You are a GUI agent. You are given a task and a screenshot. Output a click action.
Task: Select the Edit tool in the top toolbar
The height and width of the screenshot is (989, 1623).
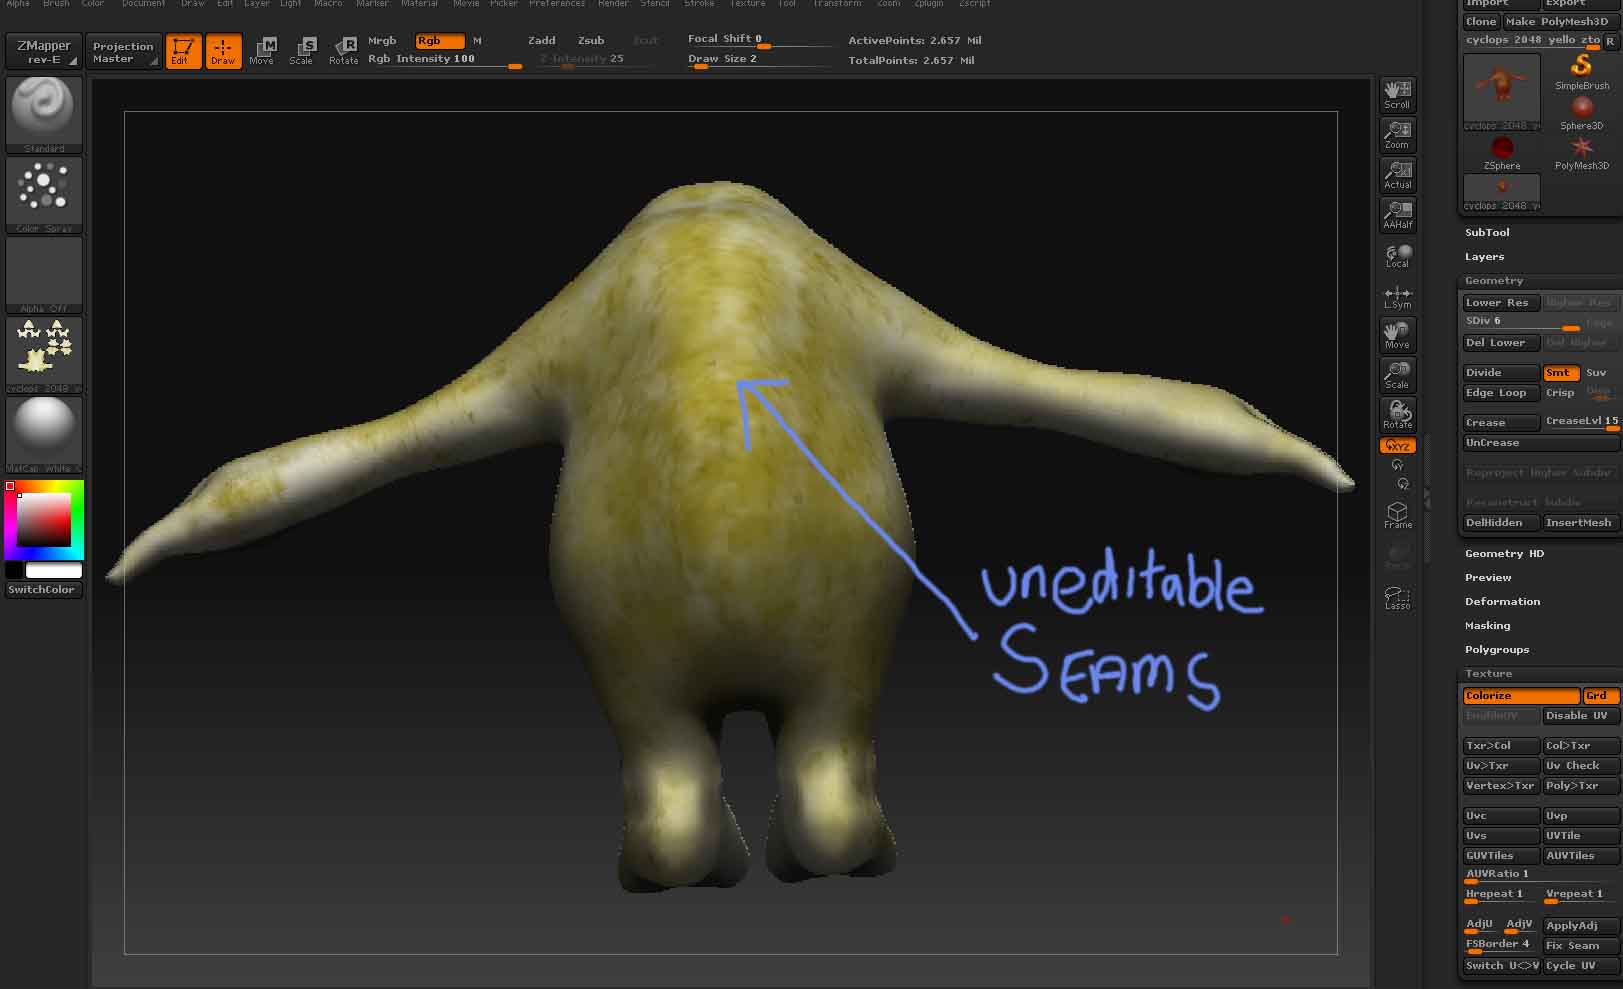click(x=183, y=51)
